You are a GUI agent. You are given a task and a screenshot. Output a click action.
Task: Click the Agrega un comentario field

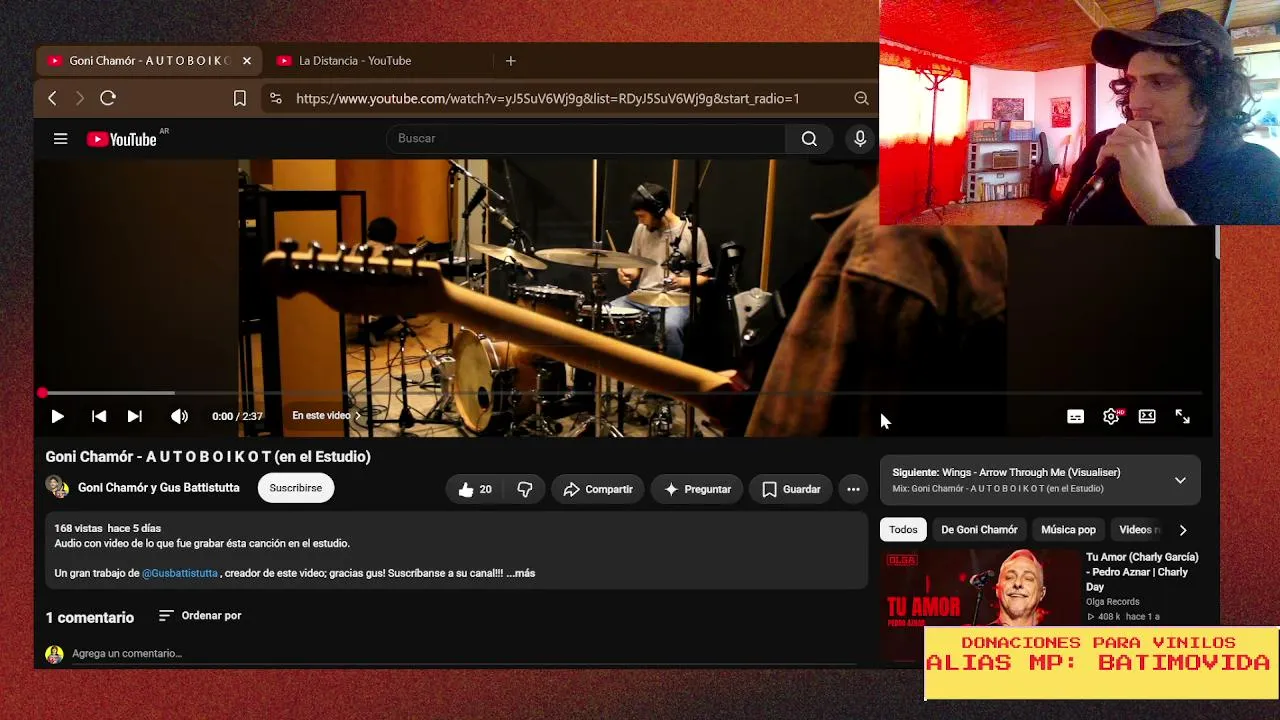pyautogui.click(x=464, y=654)
